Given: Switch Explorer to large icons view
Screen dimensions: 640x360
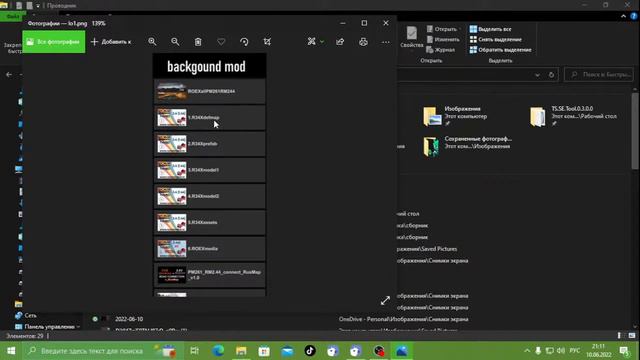Looking at the screenshot, I should coord(632,336).
